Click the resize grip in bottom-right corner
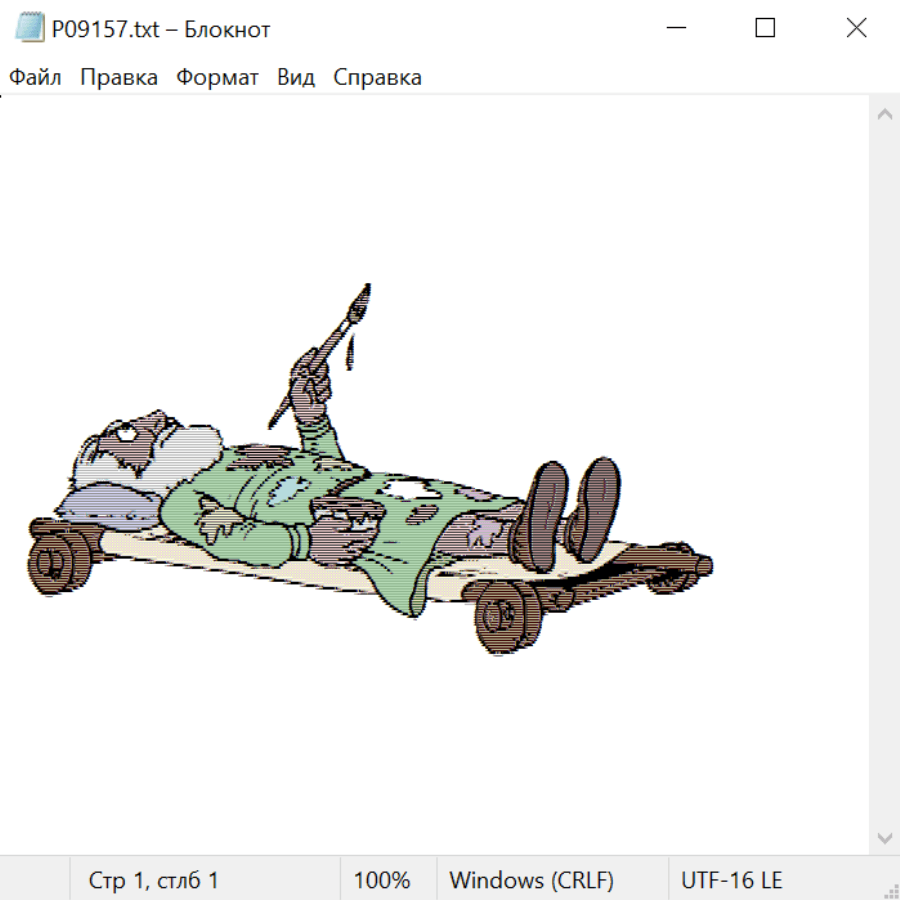Image resolution: width=900 pixels, height=900 pixels. click(x=890, y=890)
